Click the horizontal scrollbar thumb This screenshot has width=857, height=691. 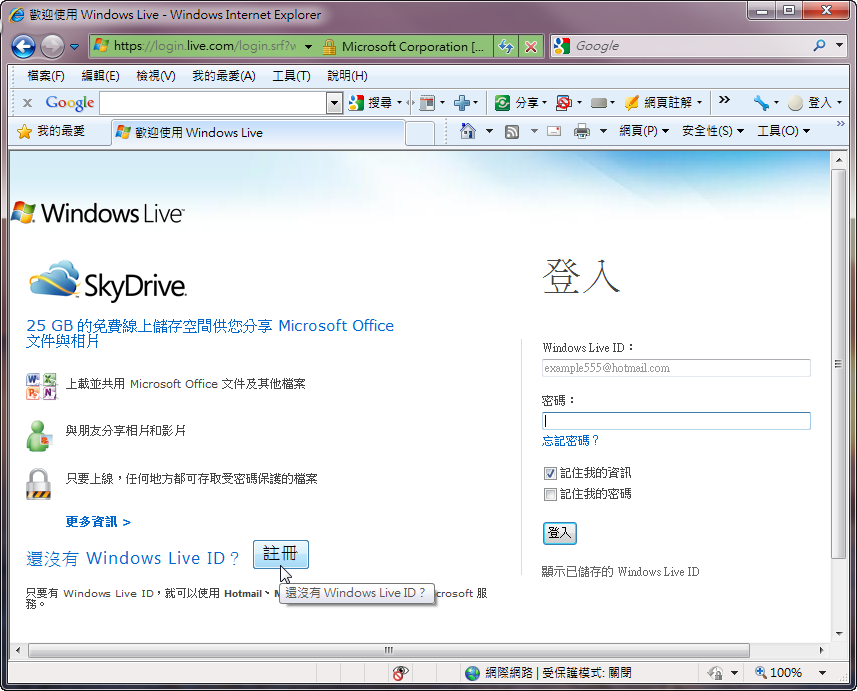tap(389, 650)
